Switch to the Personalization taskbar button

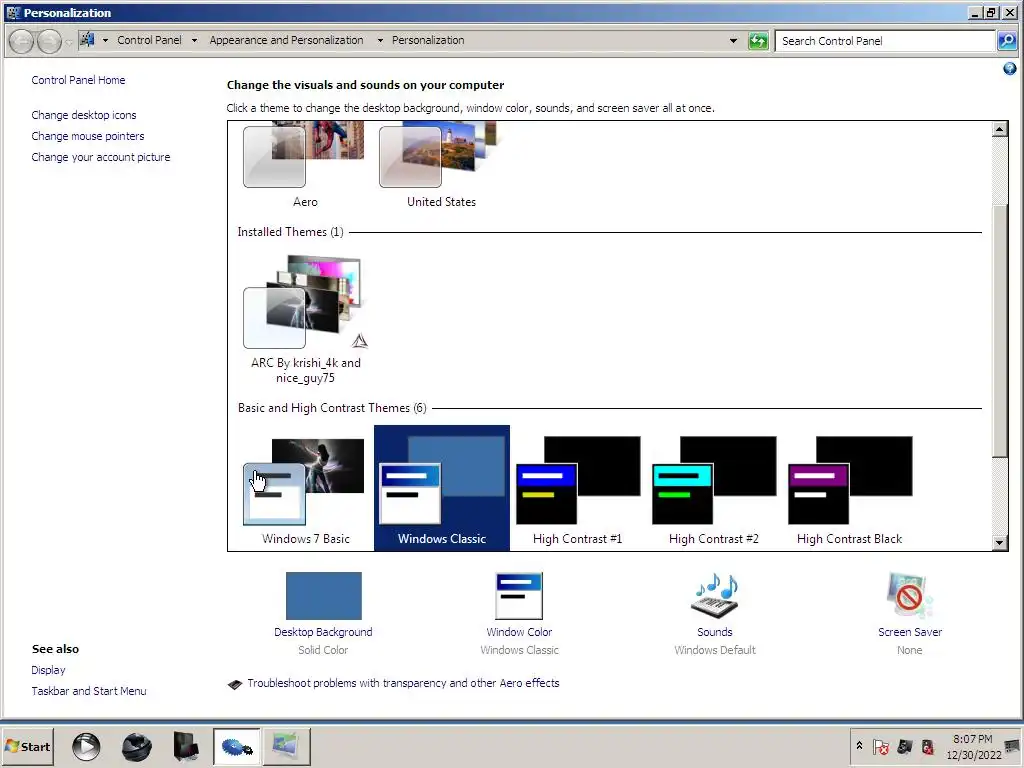pyautogui.click(x=285, y=746)
